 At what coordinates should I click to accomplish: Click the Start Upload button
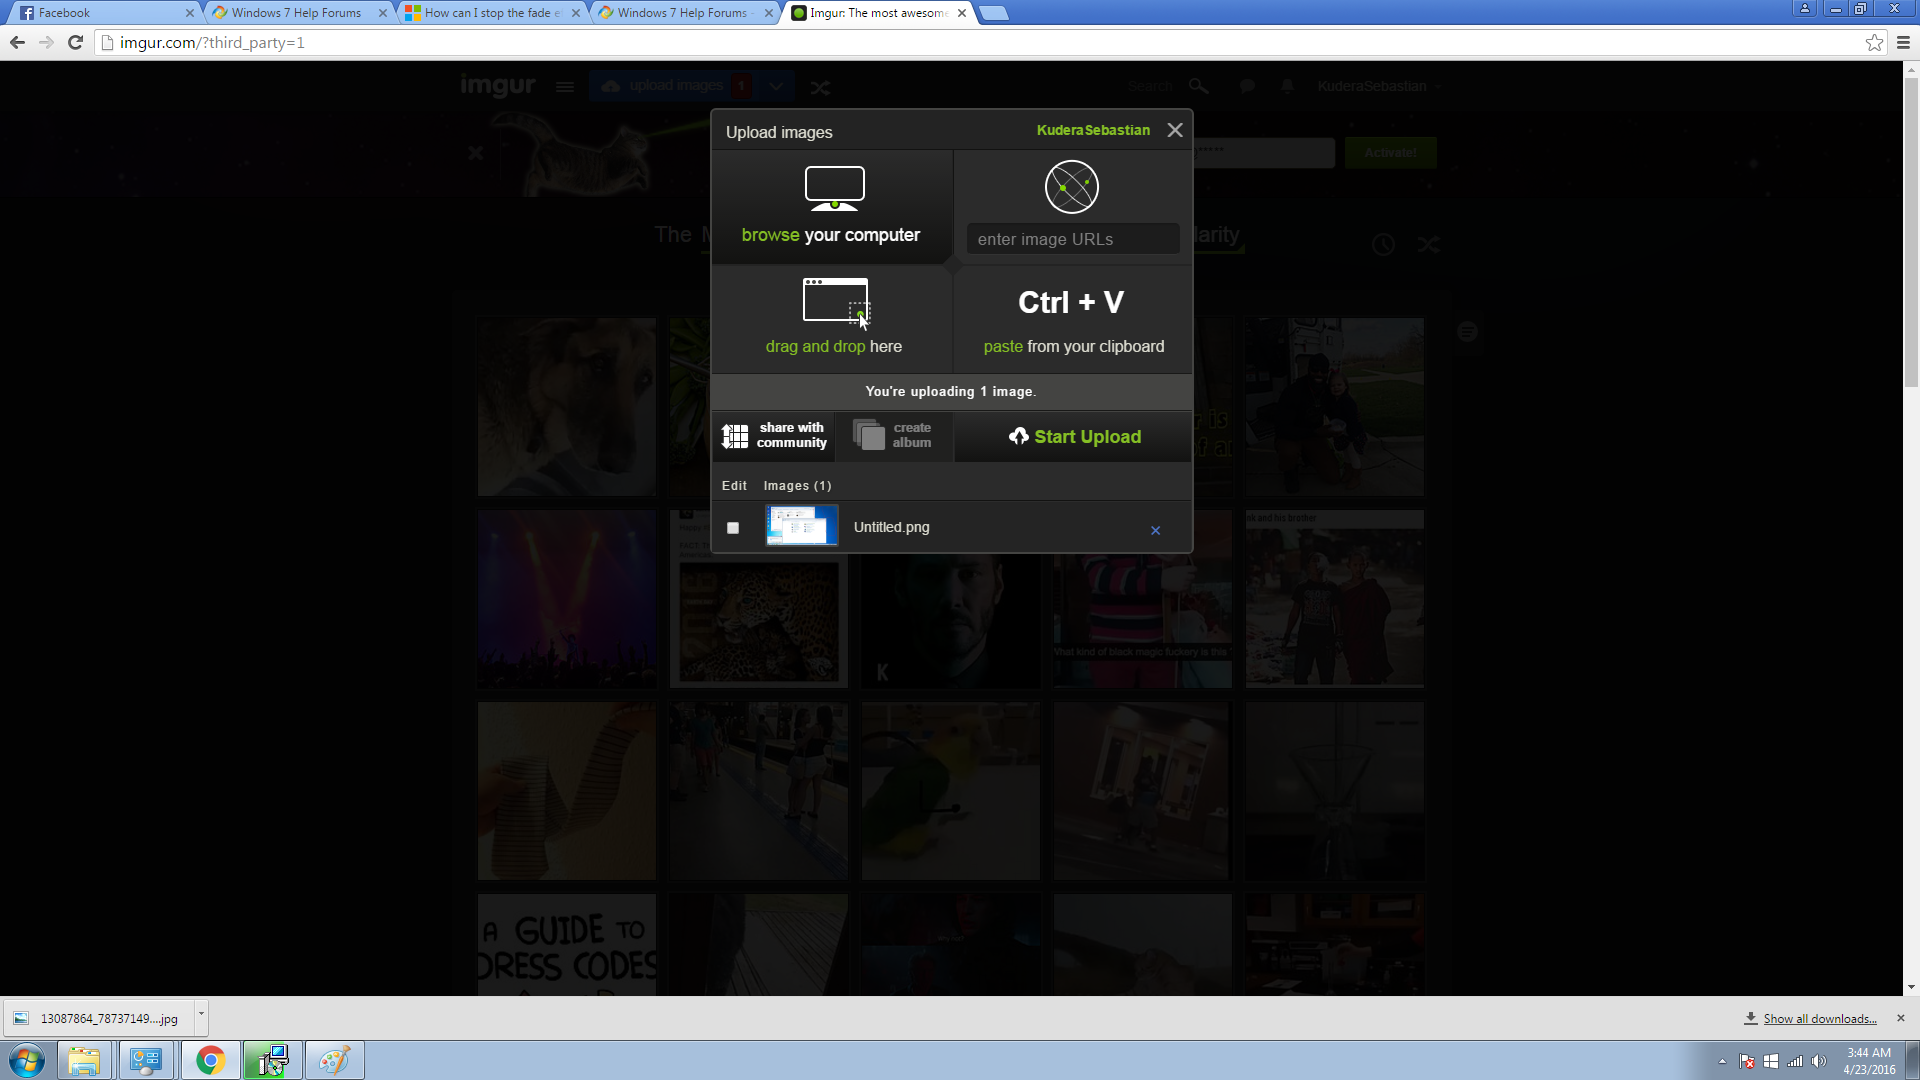[x=1074, y=437]
